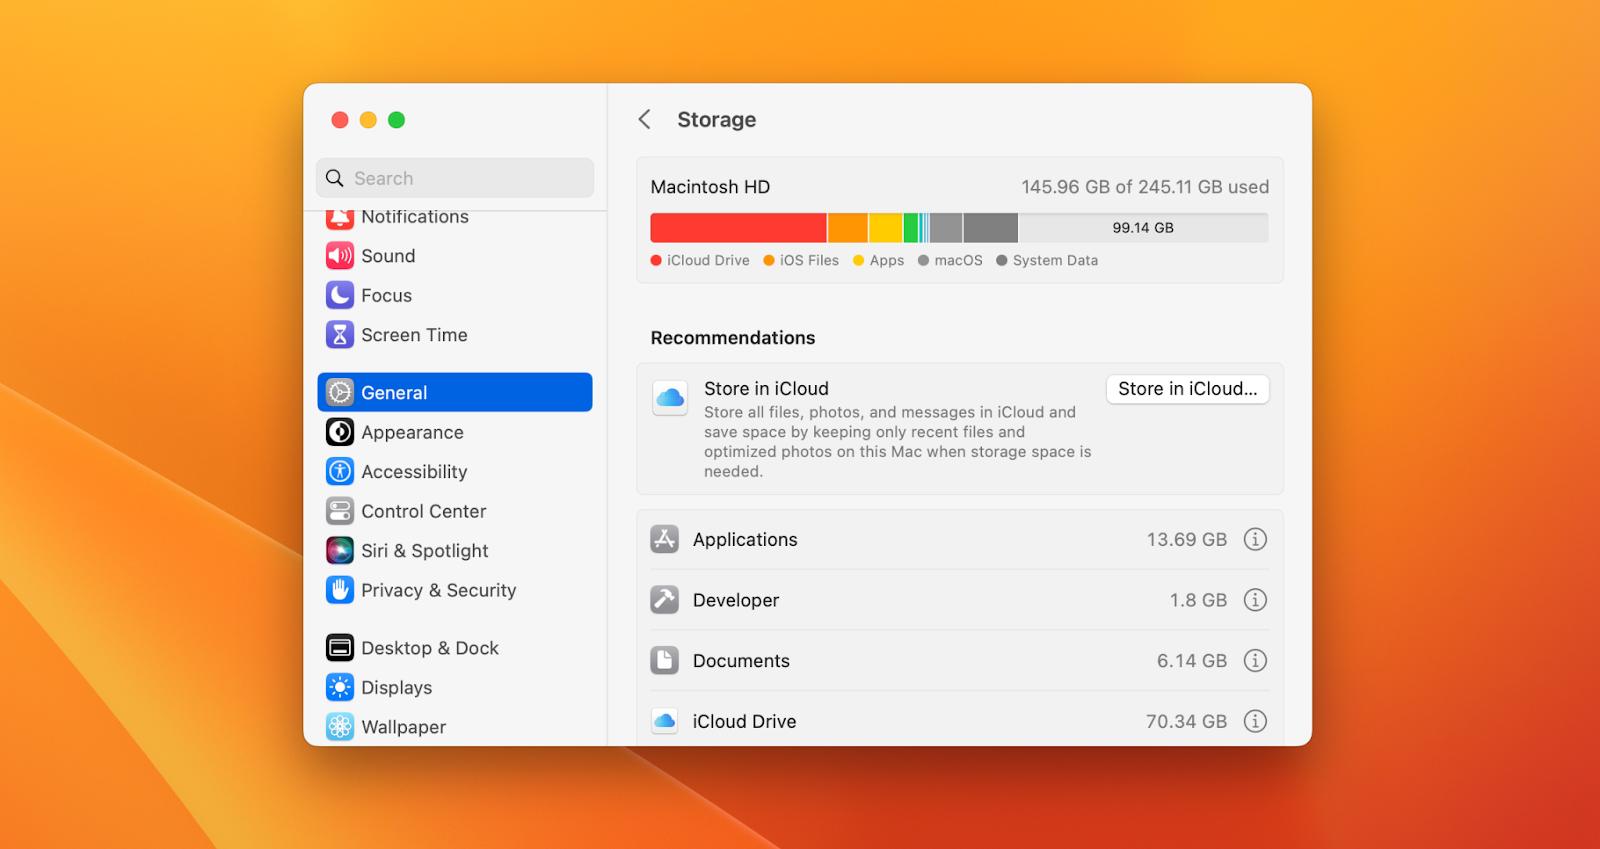Click the 13.69 GB Applications value
Screen dimensions: 1600x849
[1186, 539]
